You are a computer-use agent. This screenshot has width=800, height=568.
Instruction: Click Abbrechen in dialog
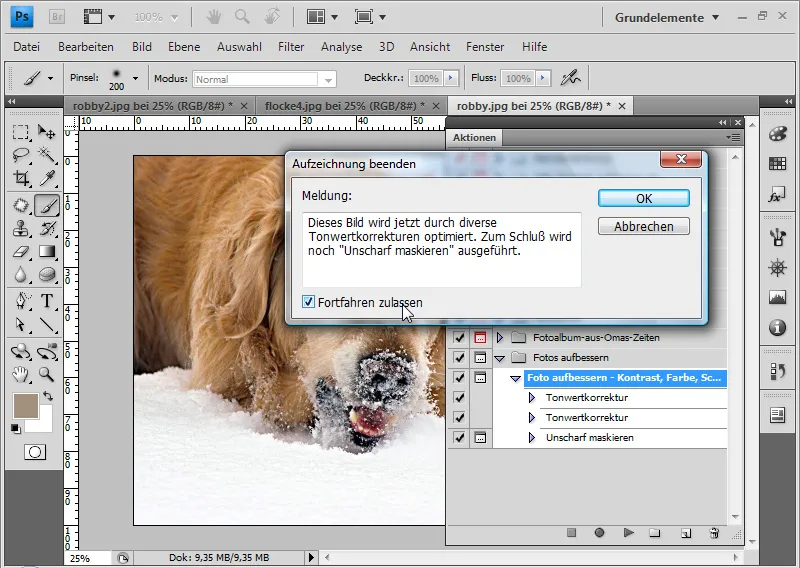[644, 226]
